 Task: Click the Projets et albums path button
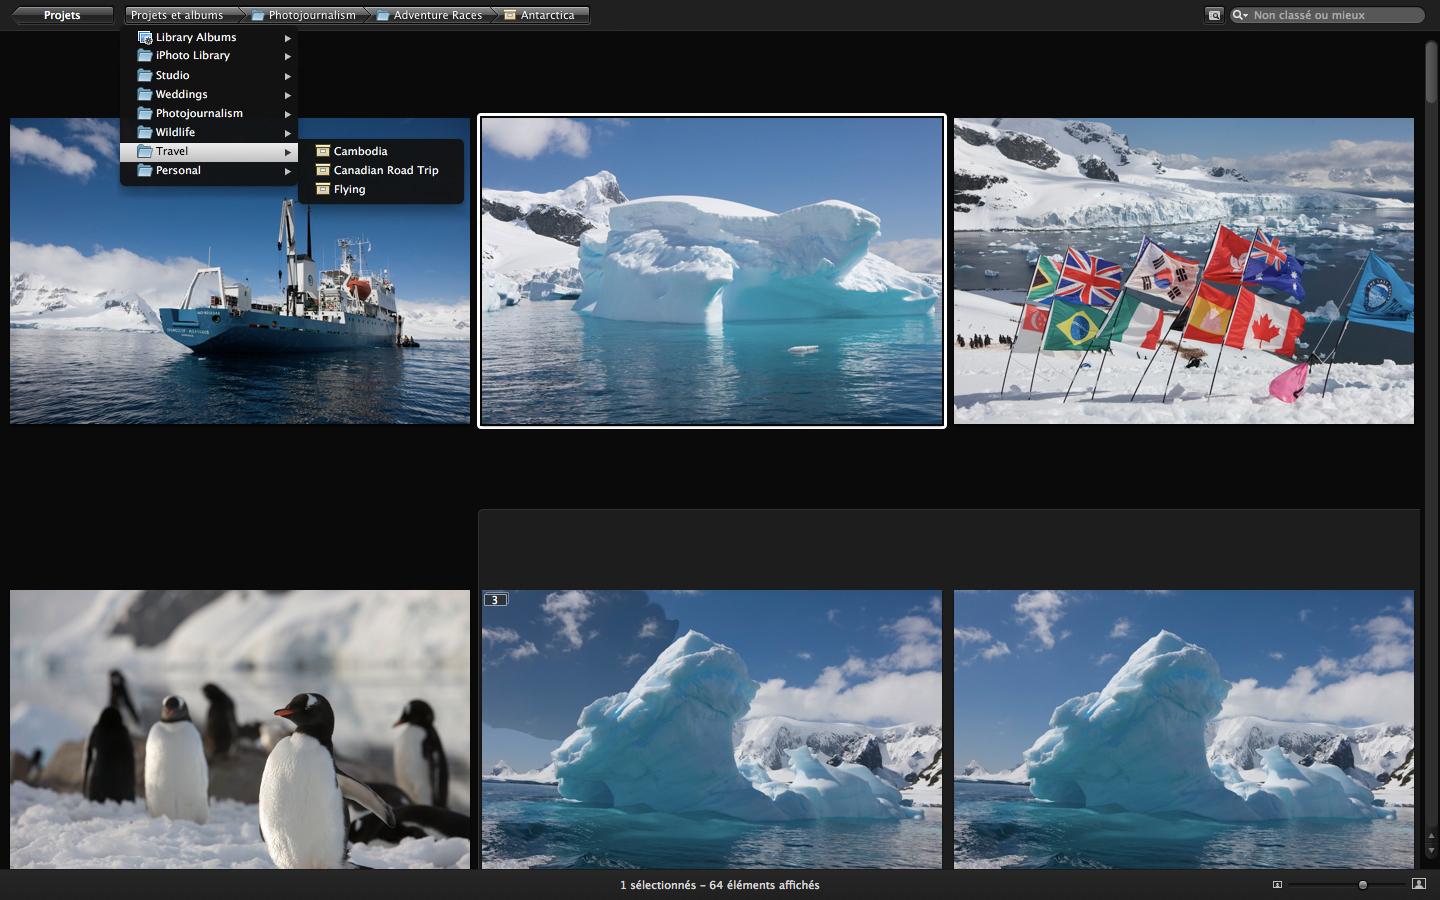pos(177,15)
